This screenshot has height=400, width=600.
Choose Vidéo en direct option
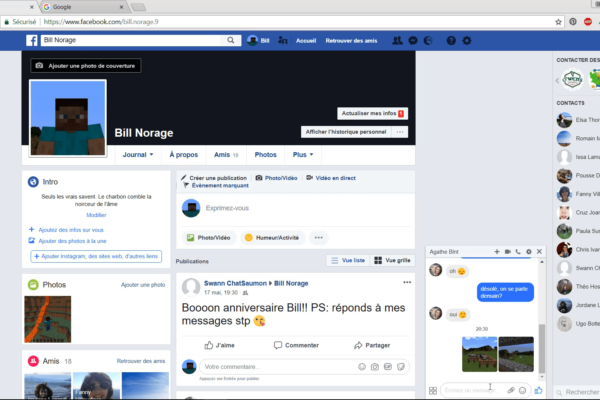click(331, 178)
